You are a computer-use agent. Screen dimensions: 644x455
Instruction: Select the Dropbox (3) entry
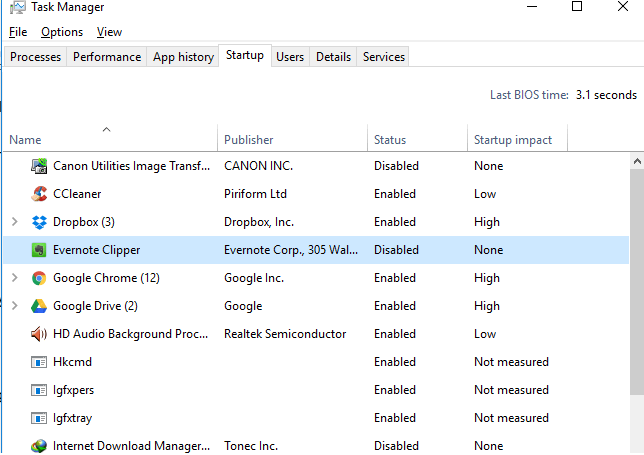84,222
